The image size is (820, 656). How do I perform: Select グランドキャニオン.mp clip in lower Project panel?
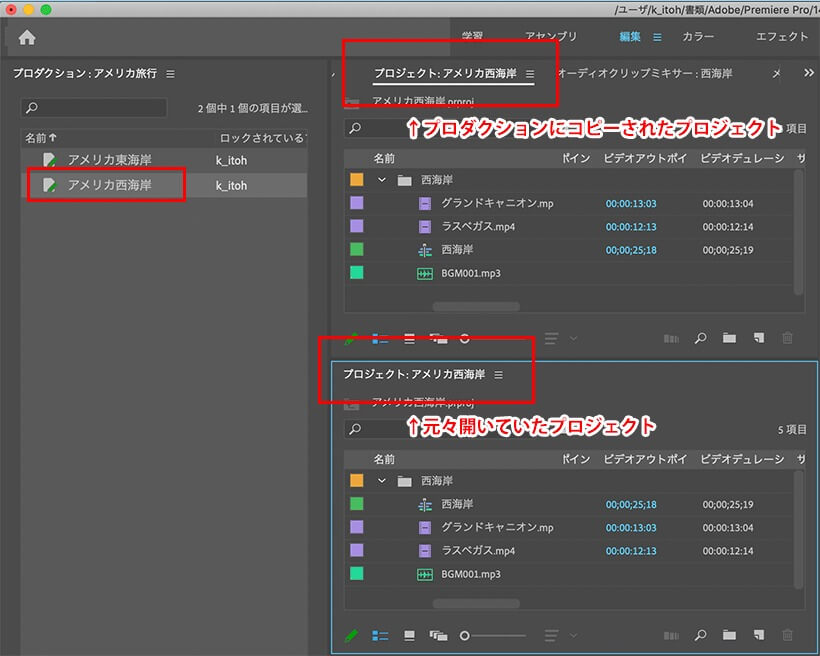497,527
